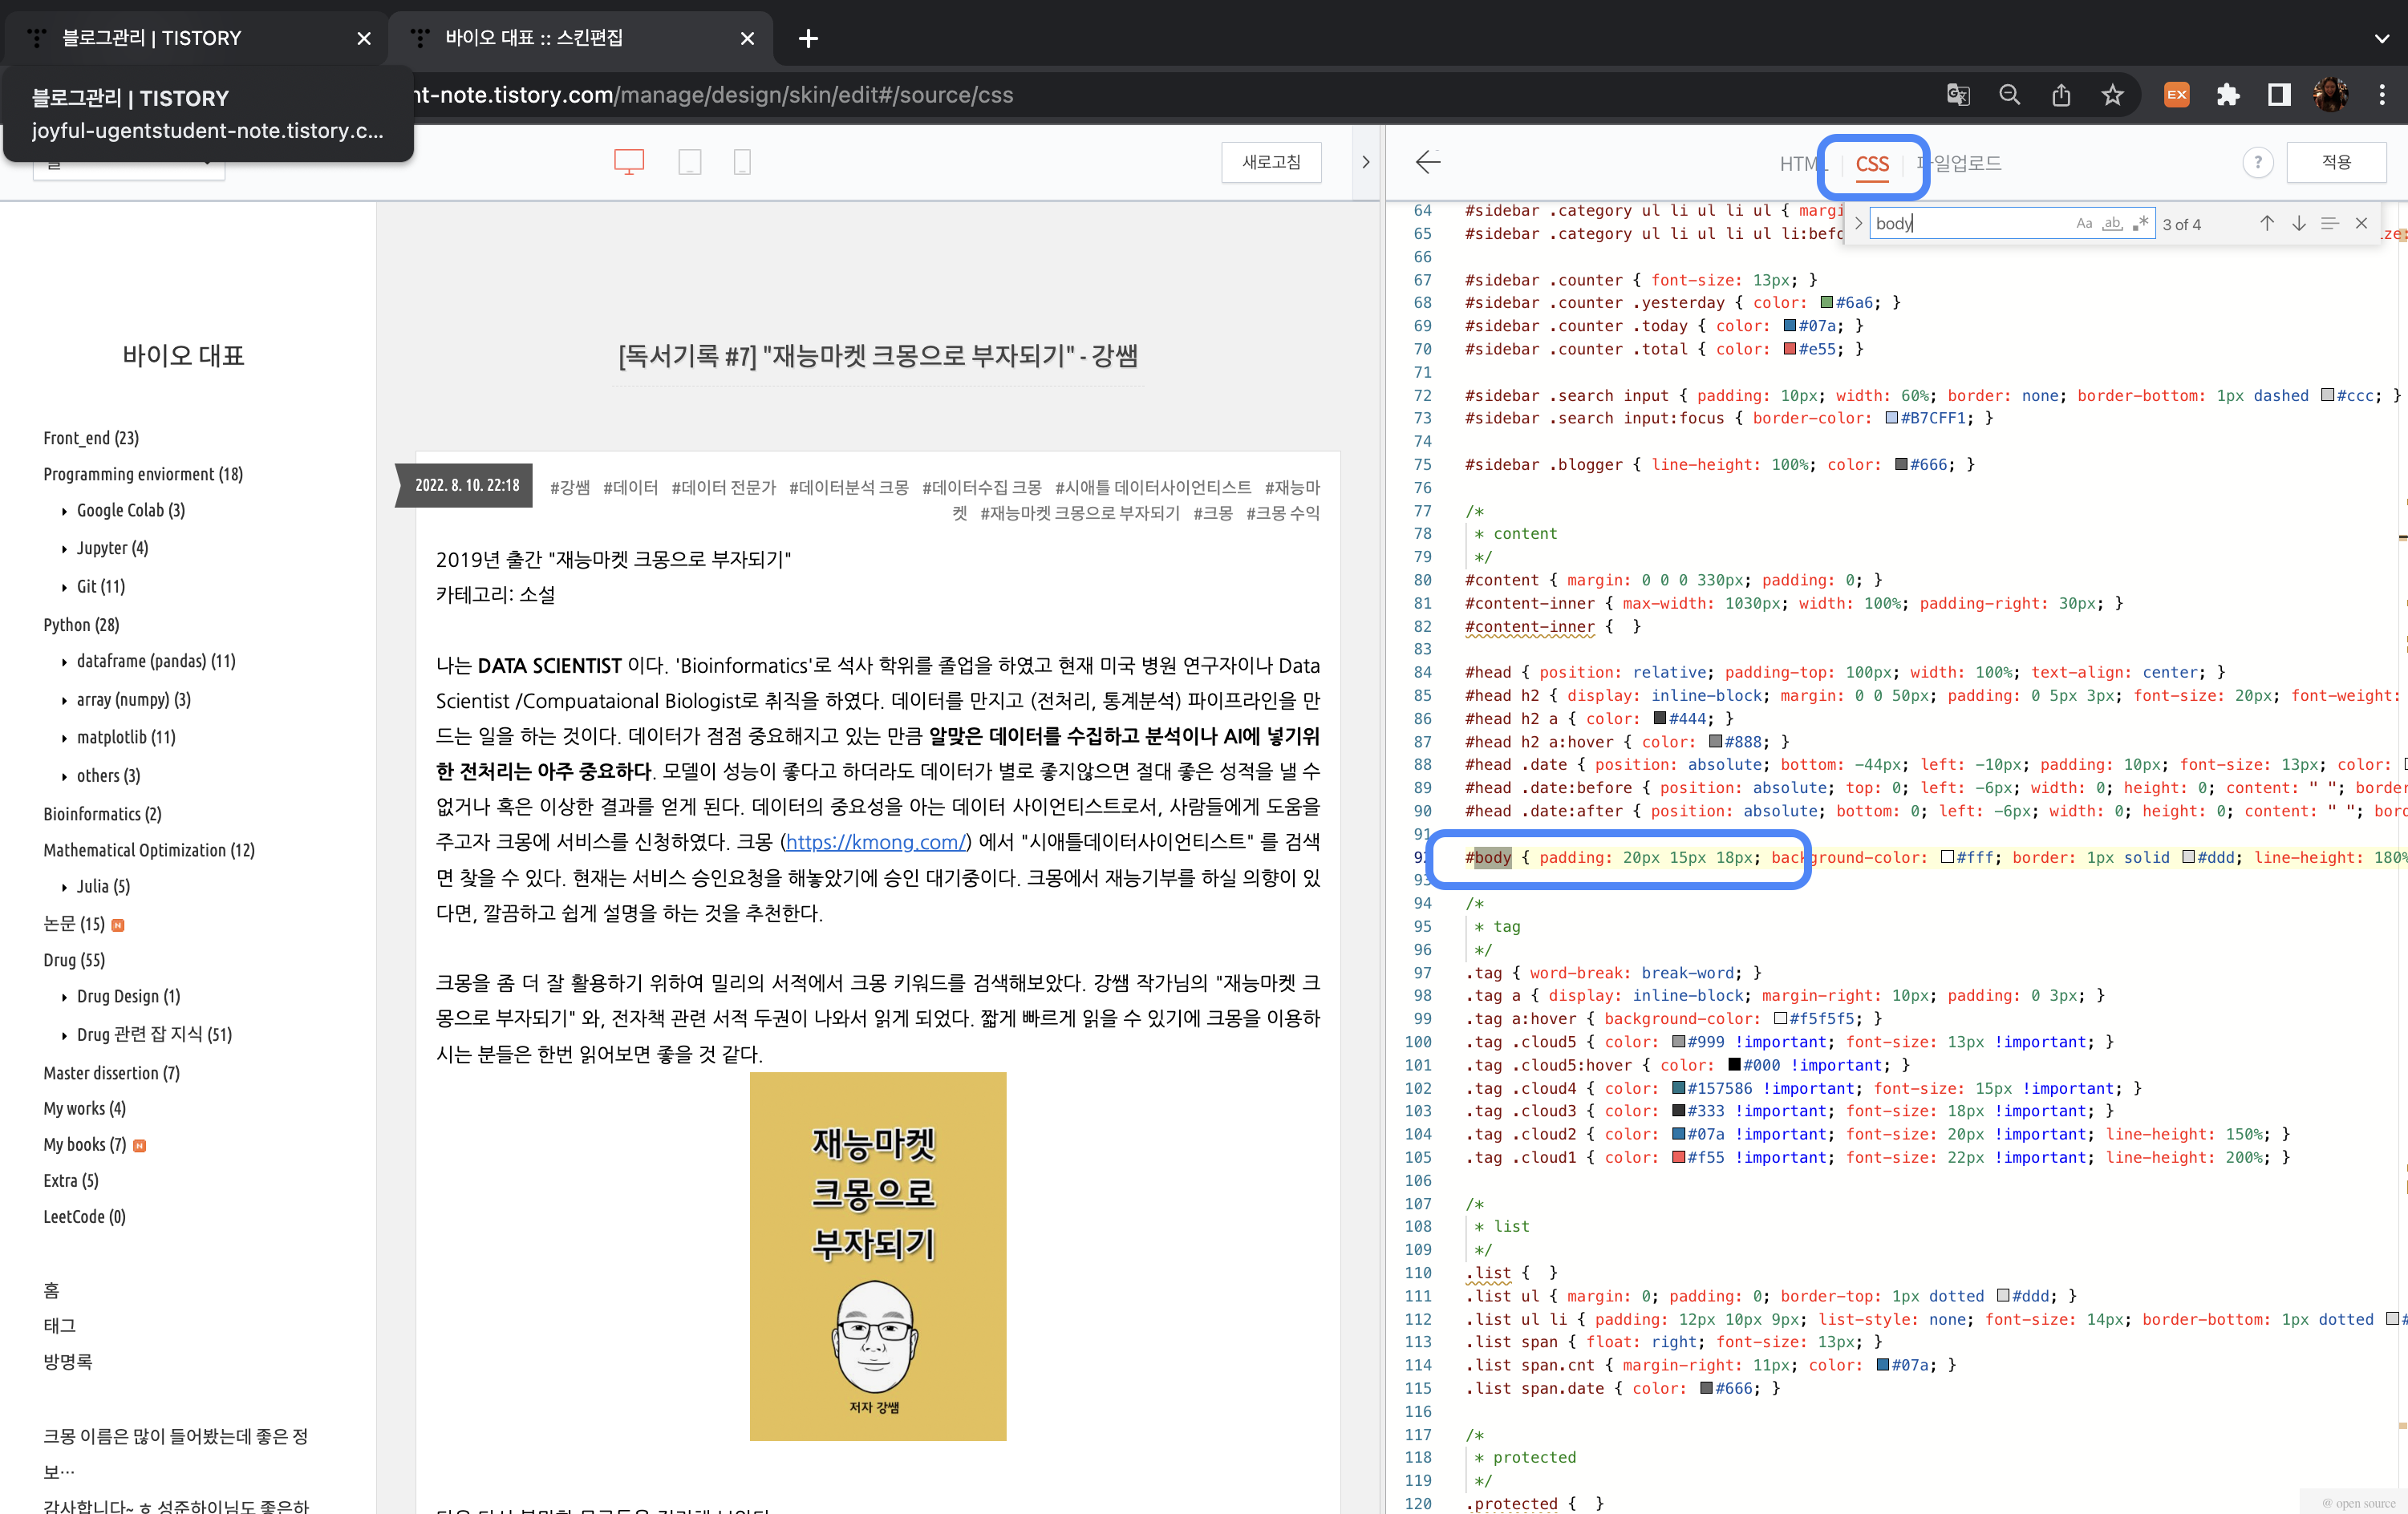The image size is (2408, 1514).
Task: Select the desktop preview icon
Action: pos(628,162)
